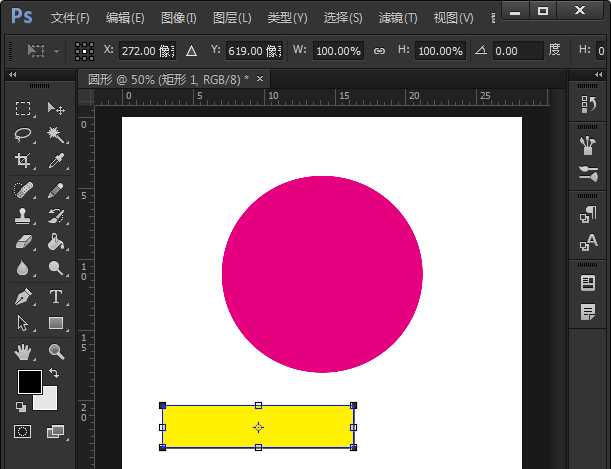
Task: Choose the Crop tool
Action: point(23,161)
